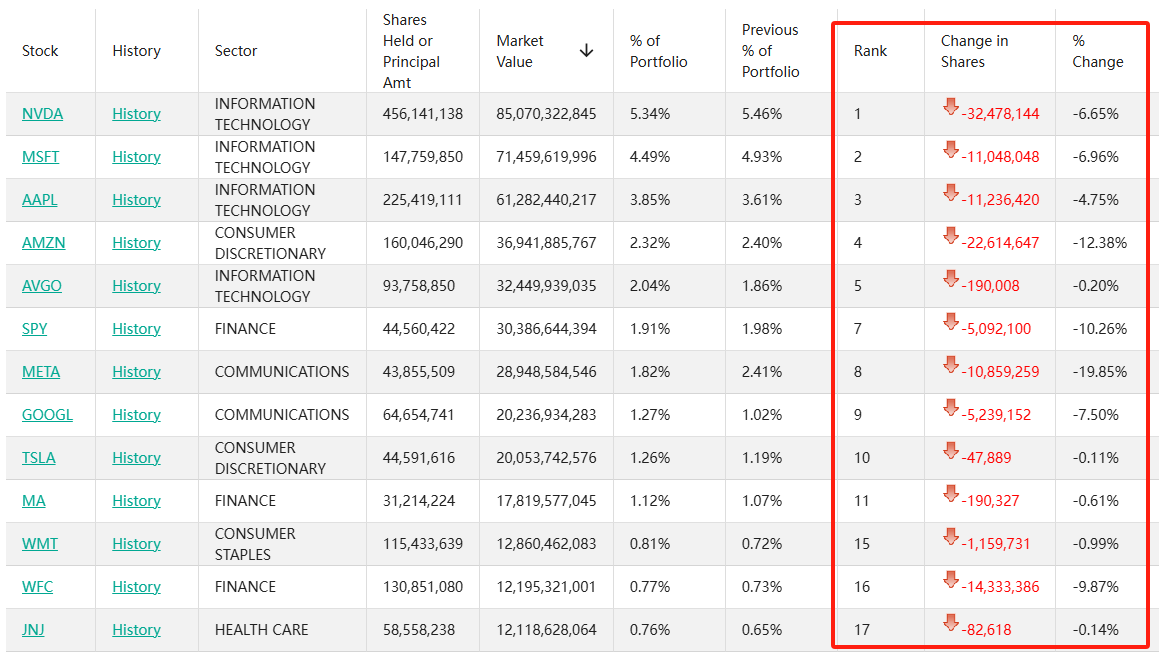
Task: Click the Market Value sort arrow
Action: [x=586, y=51]
